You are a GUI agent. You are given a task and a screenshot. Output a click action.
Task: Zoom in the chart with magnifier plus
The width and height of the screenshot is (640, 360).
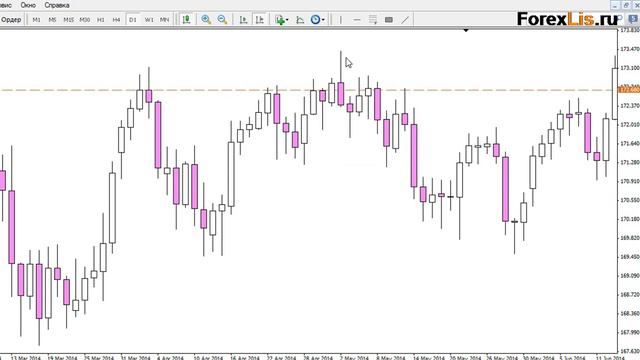(206, 20)
